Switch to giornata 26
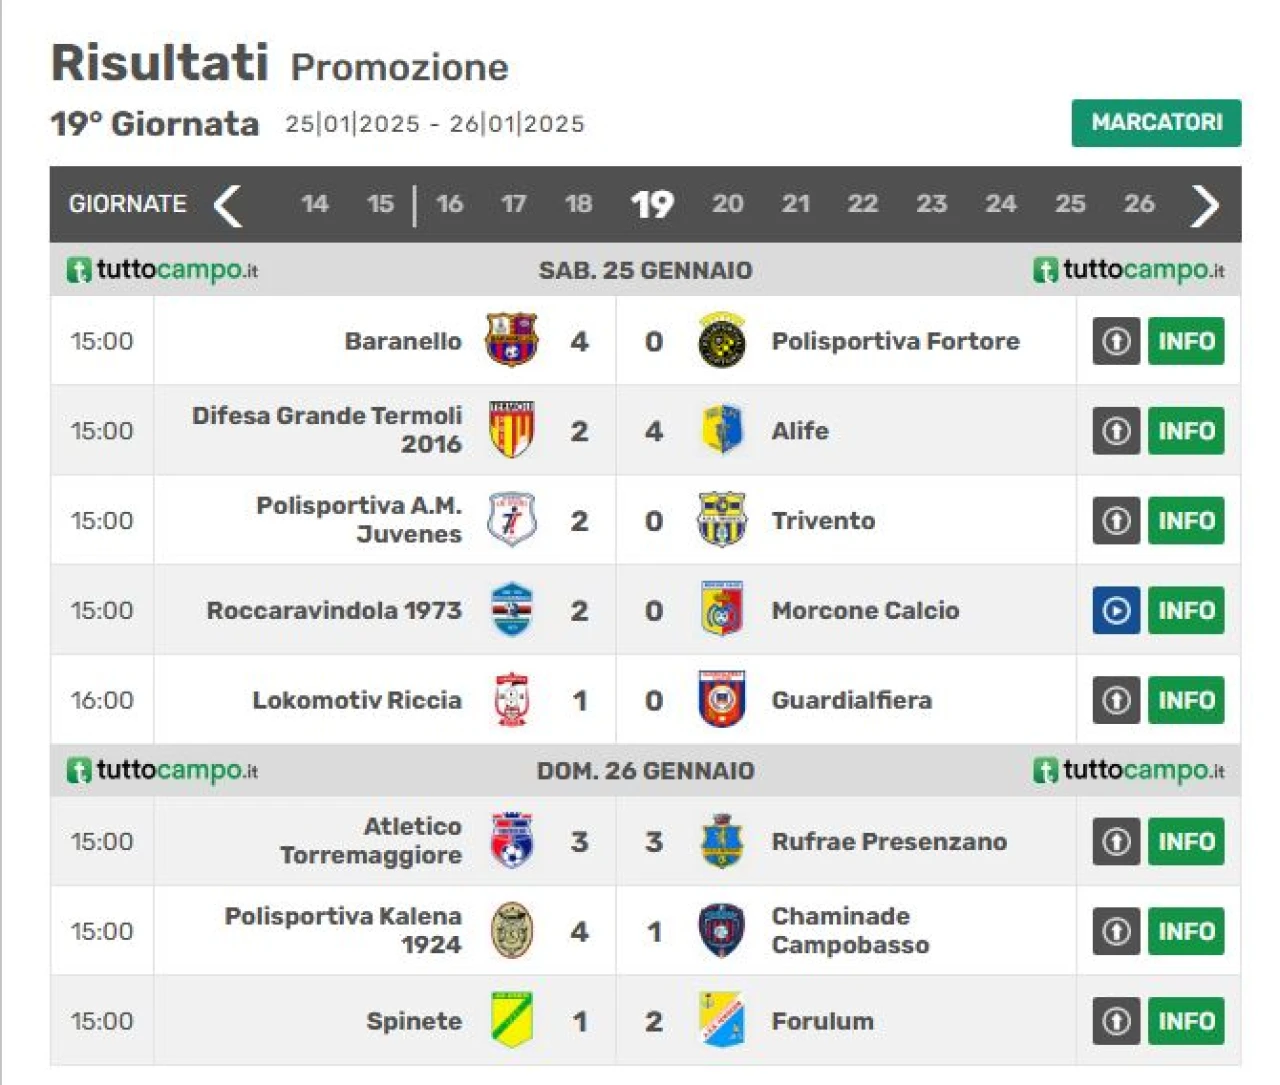Viewport: 1280px width, 1085px height. (x=1138, y=204)
